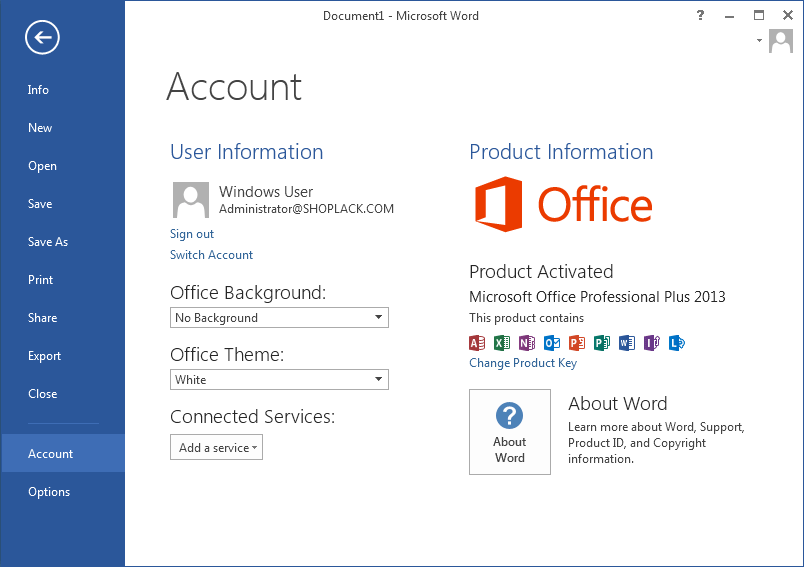The width and height of the screenshot is (804, 567).
Task: Click the Lync app icon
Action: click(677, 342)
